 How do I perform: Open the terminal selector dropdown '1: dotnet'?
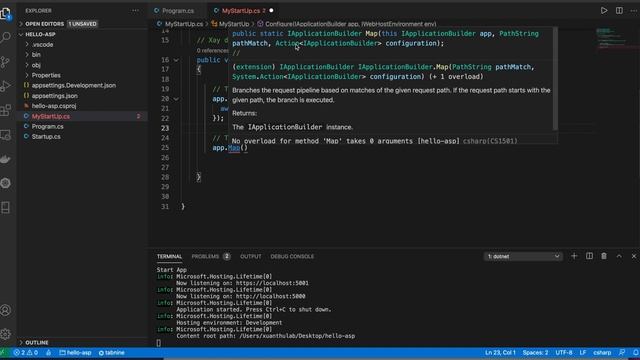[523, 256]
